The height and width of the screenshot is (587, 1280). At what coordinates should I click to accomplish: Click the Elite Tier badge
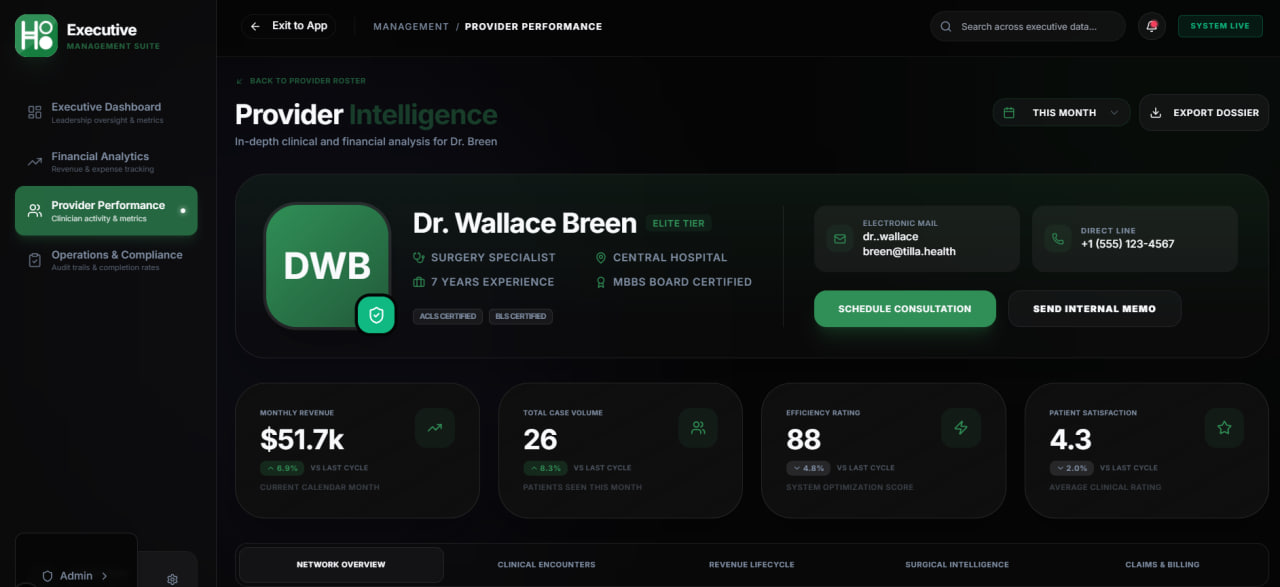[x=679, y=224]
